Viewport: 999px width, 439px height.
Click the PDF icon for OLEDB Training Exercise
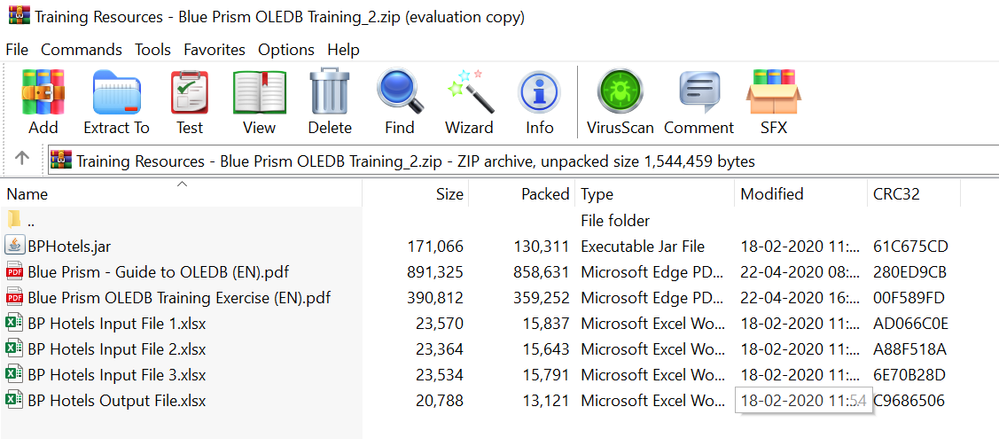click(x=14, y=298)
